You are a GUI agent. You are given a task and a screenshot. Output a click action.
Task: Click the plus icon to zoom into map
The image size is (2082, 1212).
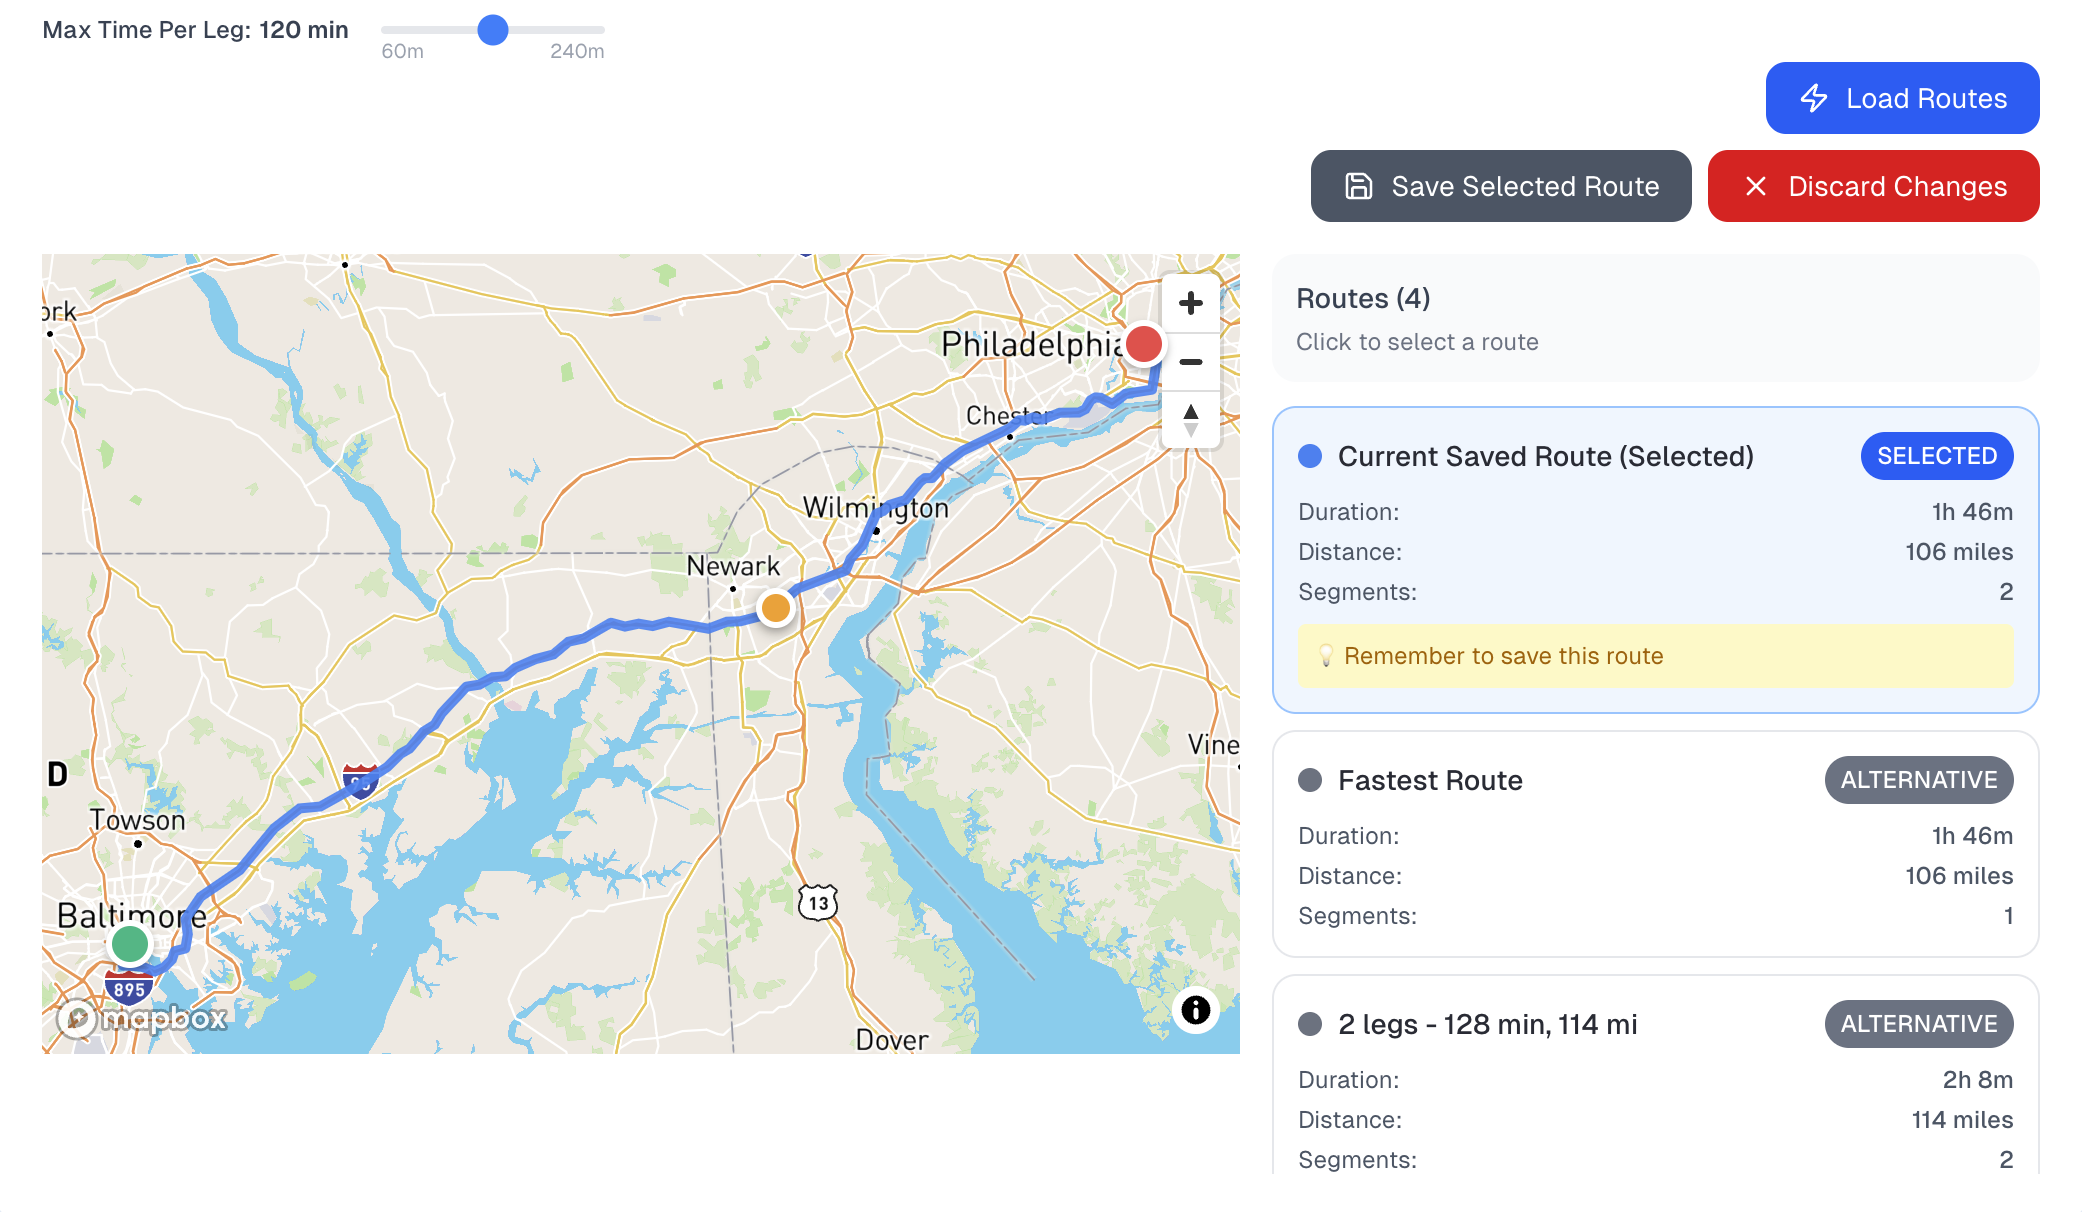(x=1190, y=303)
